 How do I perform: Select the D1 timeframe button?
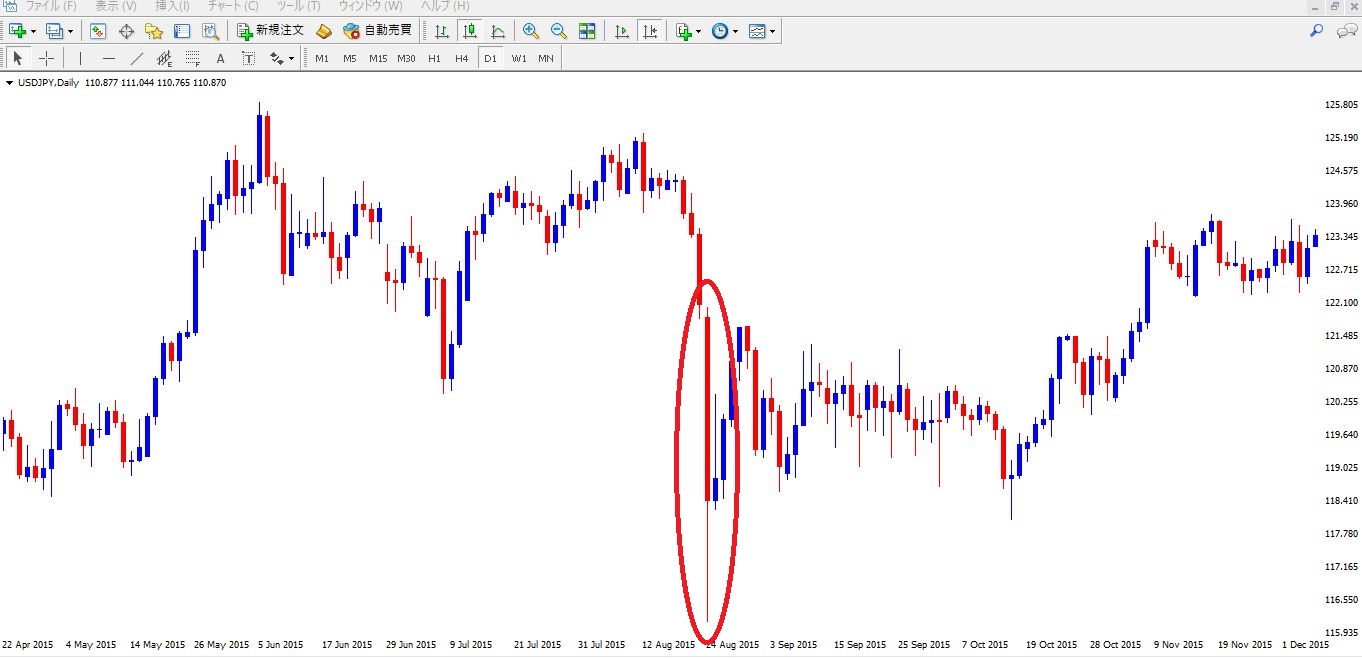click(x=490, y=58)
